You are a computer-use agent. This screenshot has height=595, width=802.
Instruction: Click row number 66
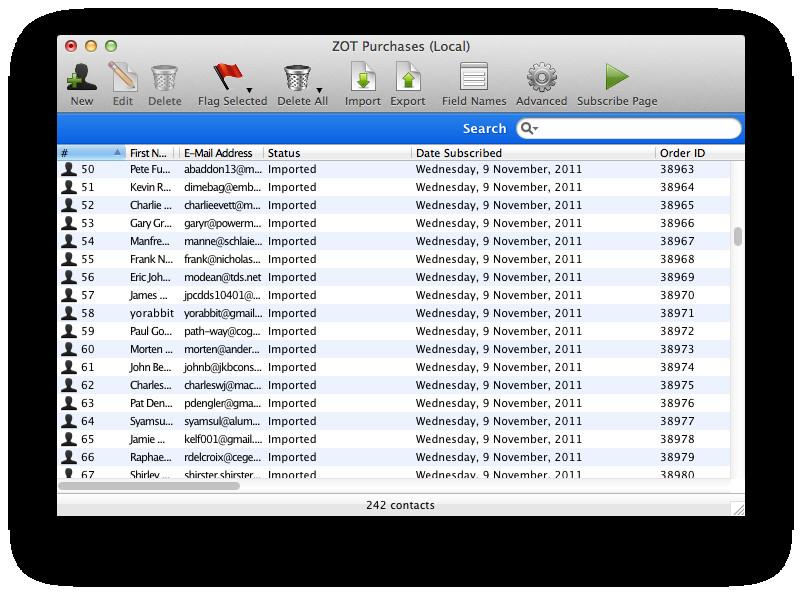87,457
